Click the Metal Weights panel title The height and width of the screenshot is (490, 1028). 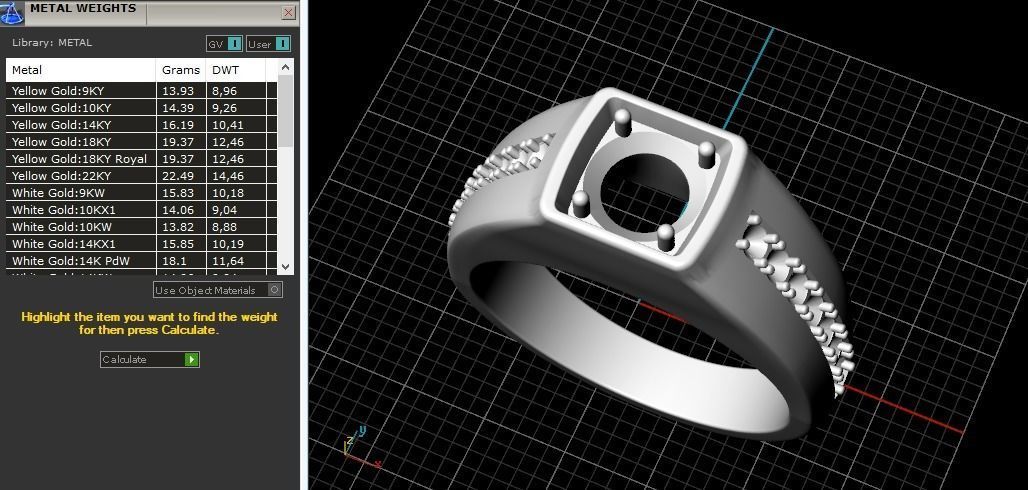point(83,9)
